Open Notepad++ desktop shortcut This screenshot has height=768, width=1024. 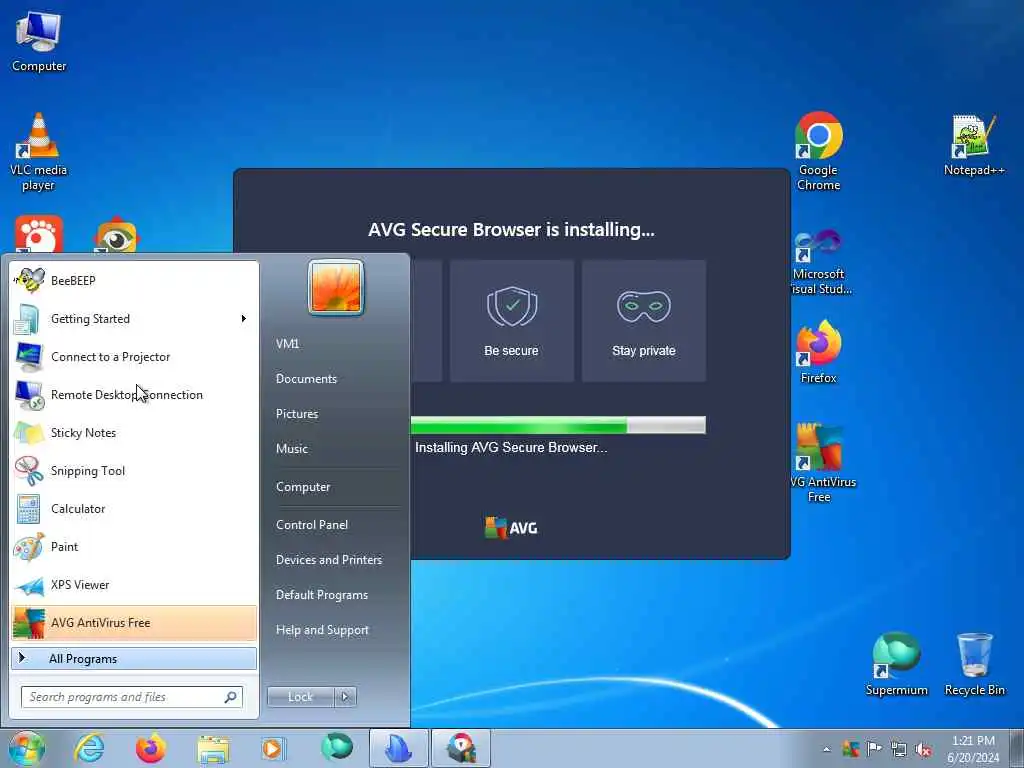(x=974, y=145)
